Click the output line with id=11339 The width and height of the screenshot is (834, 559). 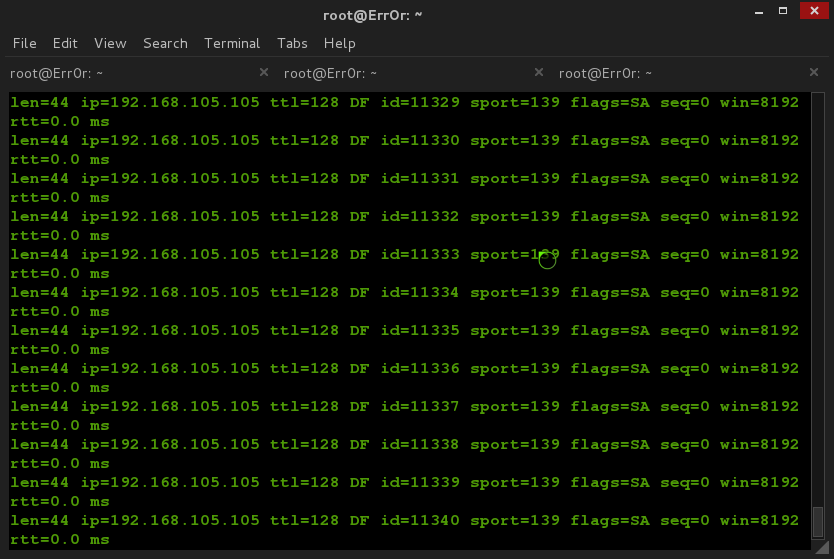click(x=405, y=483)
